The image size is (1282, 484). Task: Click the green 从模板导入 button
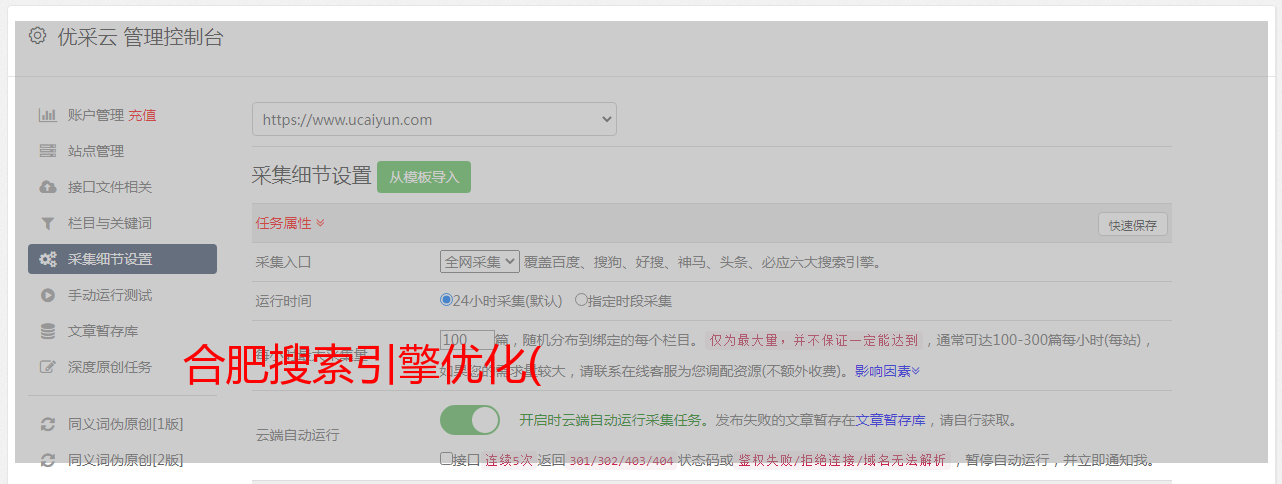pyautogui.click(x=424, y=177)
